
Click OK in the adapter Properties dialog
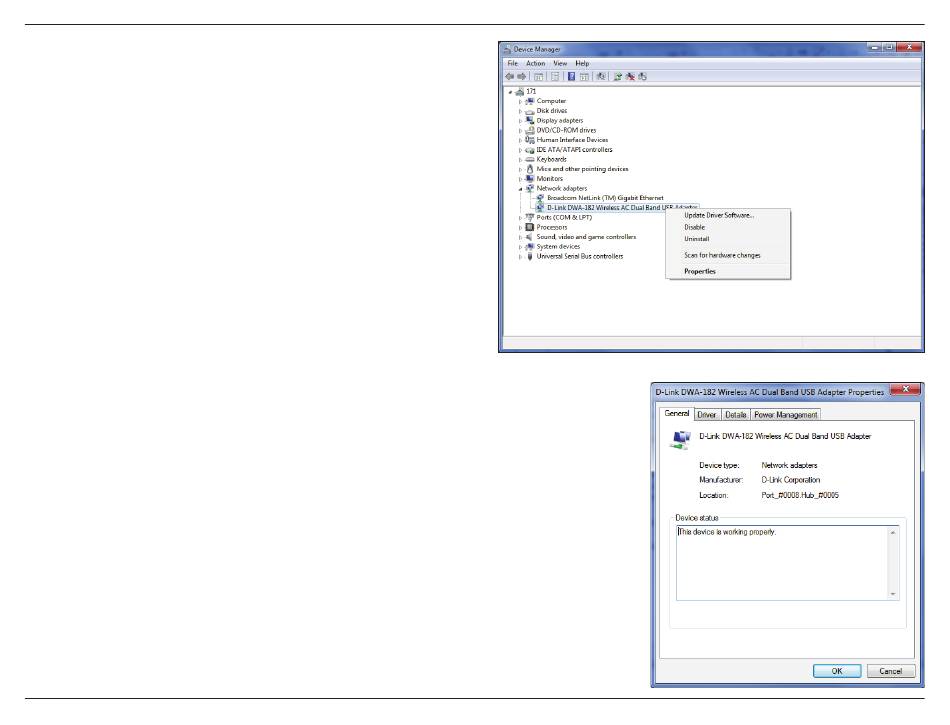pos(837,671)
